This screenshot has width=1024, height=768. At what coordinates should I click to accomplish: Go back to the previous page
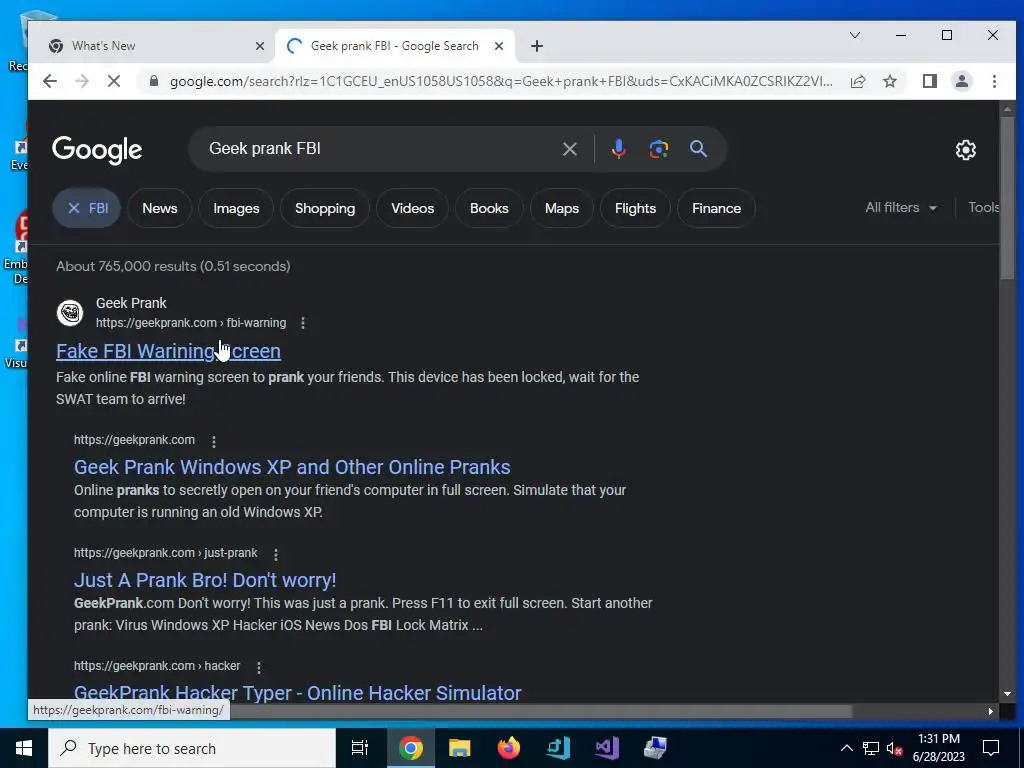(x=50, y=81)
